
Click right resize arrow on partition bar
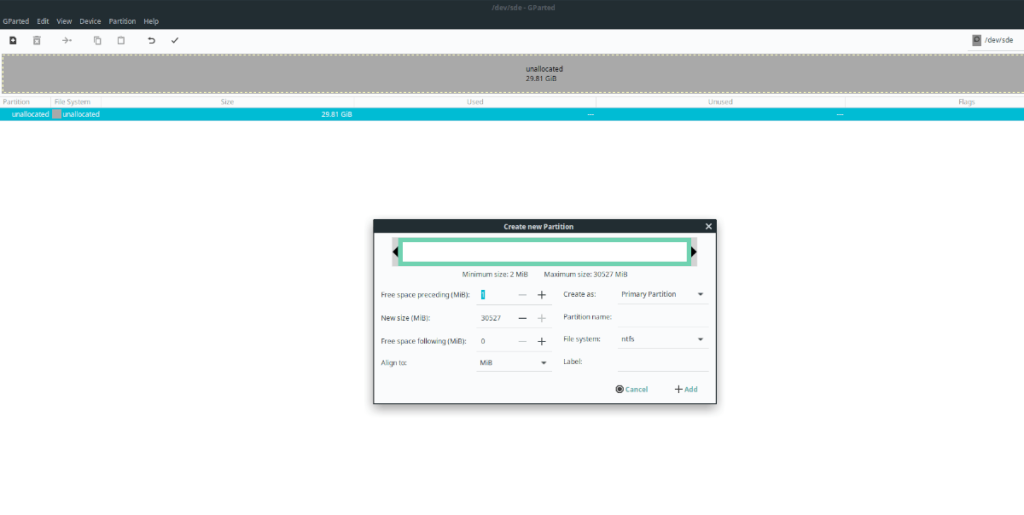pos(694,252)
